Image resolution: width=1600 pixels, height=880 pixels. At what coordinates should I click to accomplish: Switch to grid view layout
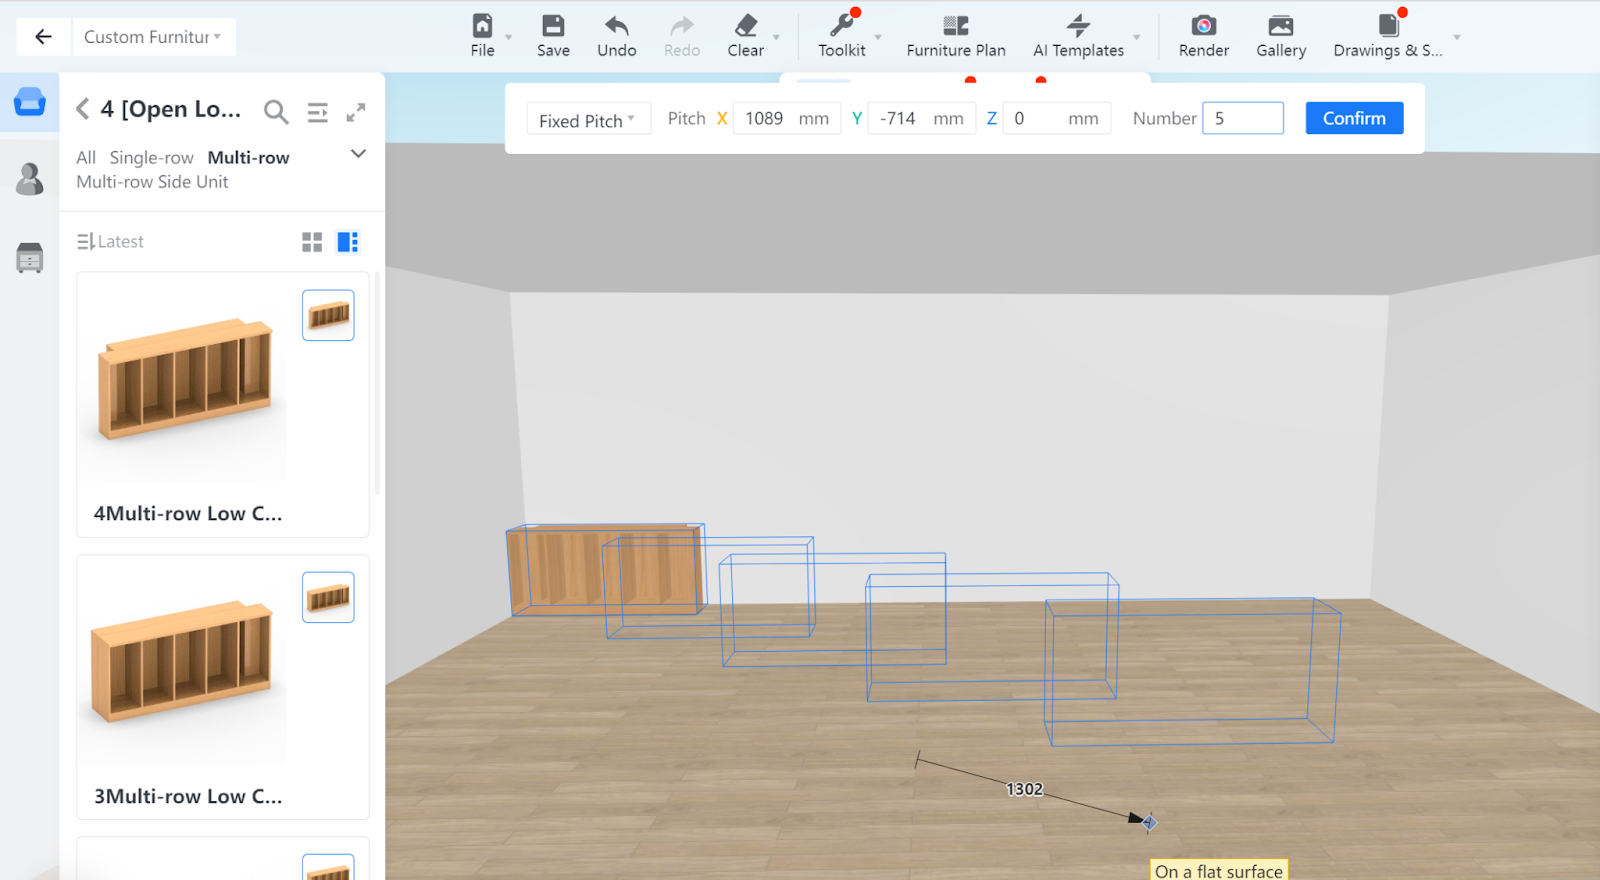pyautogui.click(x=312, y=242)
